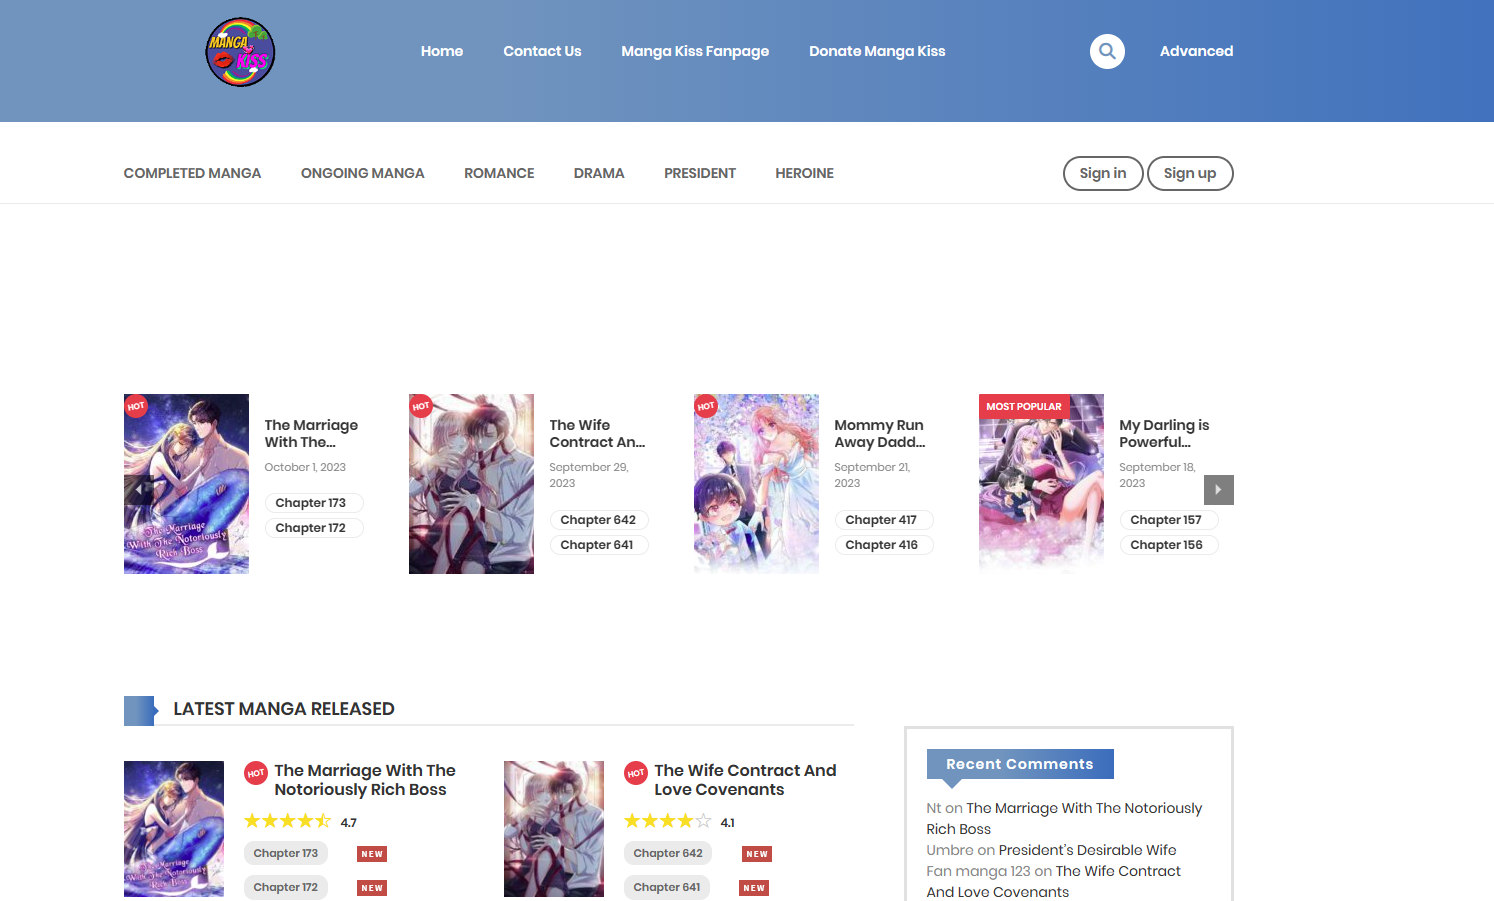Screen dimensions: 1494x901
Task: Open search with magnifier icon
Action: point(1107,51)
